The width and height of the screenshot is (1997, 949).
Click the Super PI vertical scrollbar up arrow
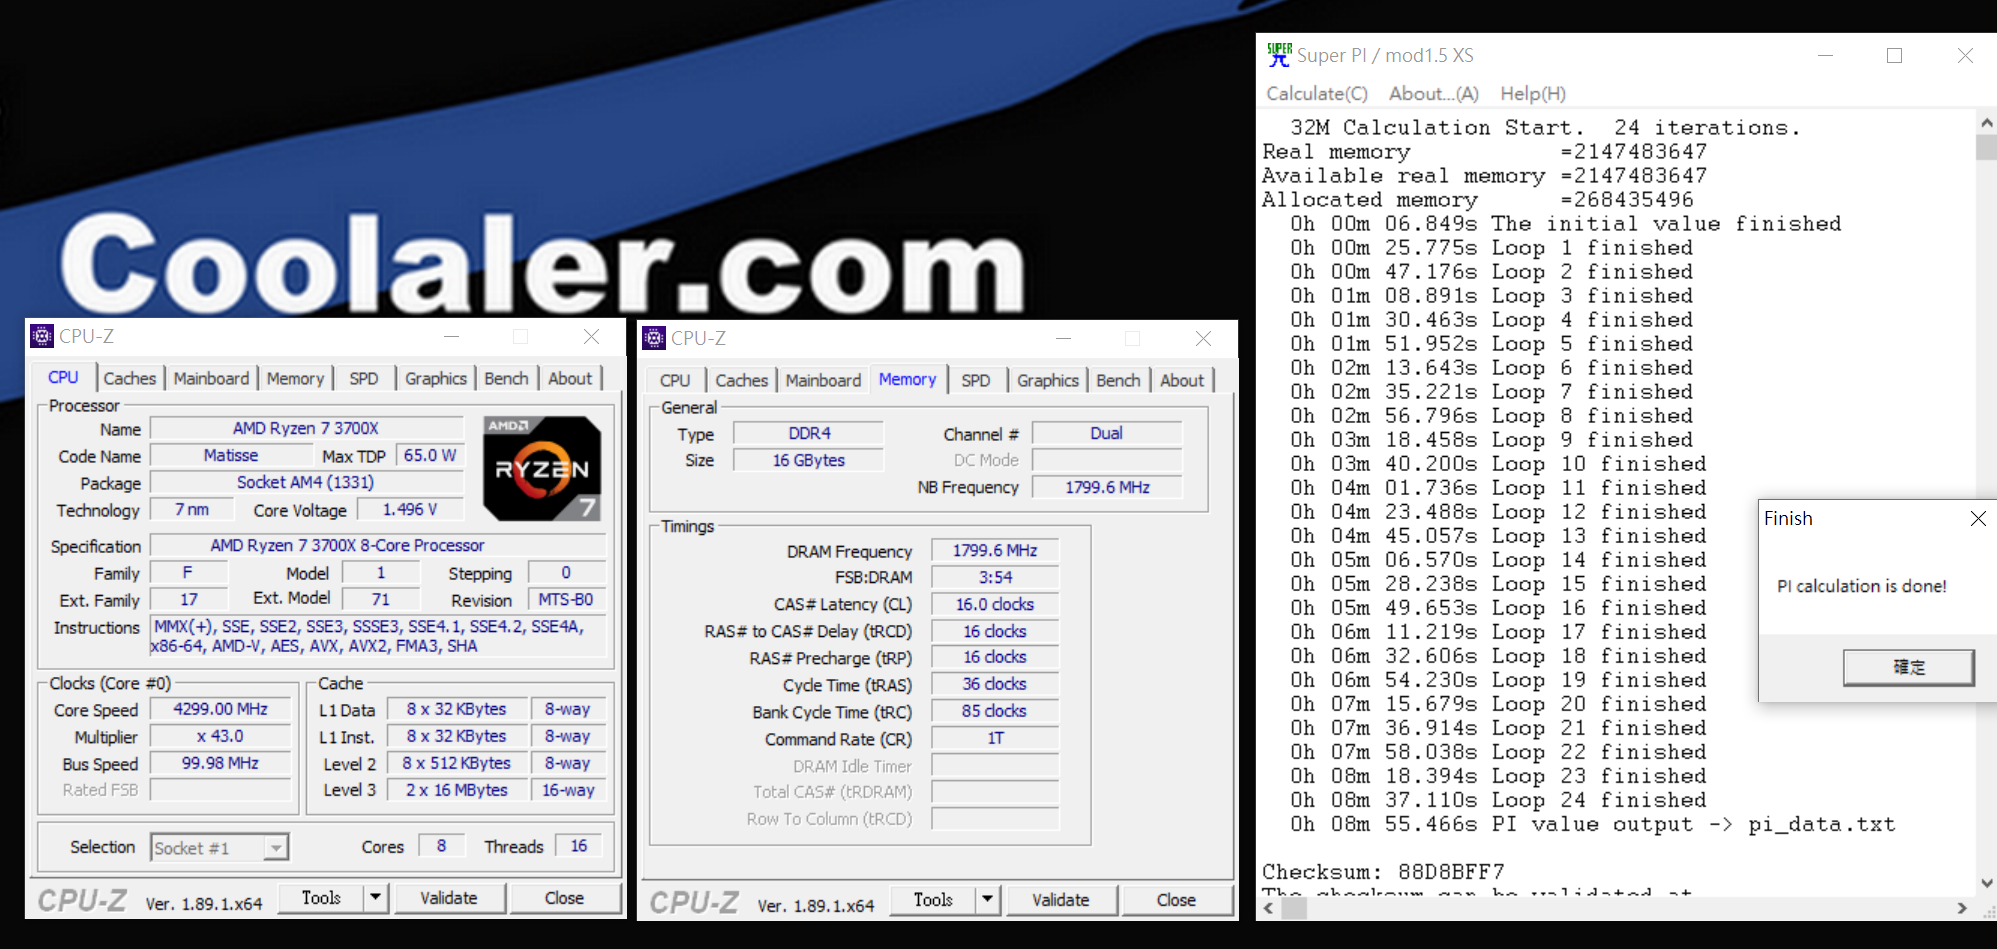click(1986, 122)
